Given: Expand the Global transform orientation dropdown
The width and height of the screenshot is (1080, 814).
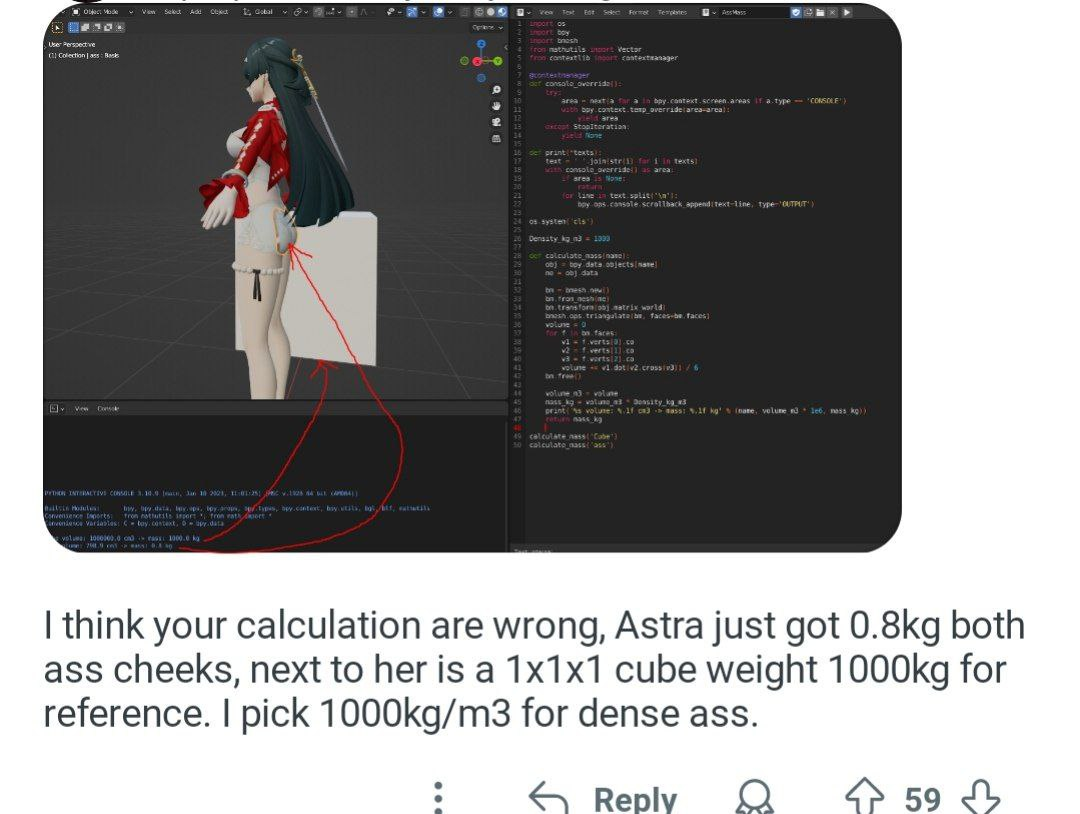Looking at the screenshot, I should tap(265, 12).
